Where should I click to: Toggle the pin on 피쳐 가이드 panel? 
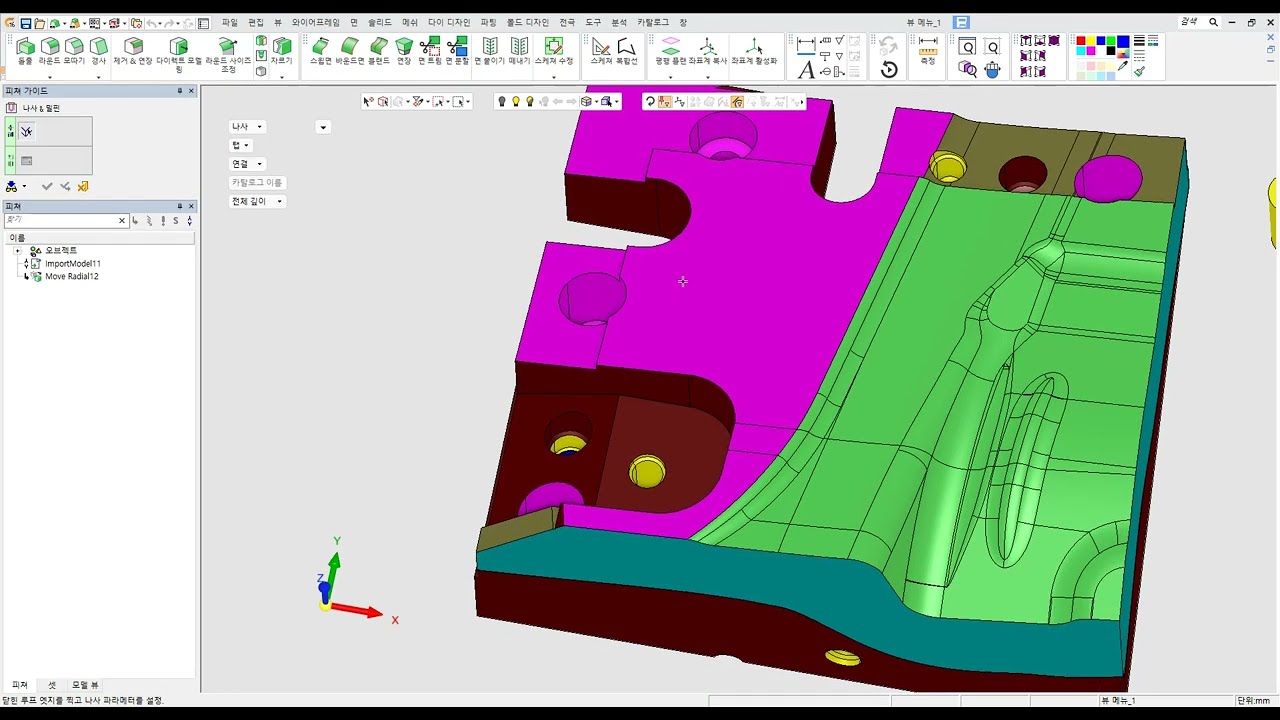coord(180,91)
